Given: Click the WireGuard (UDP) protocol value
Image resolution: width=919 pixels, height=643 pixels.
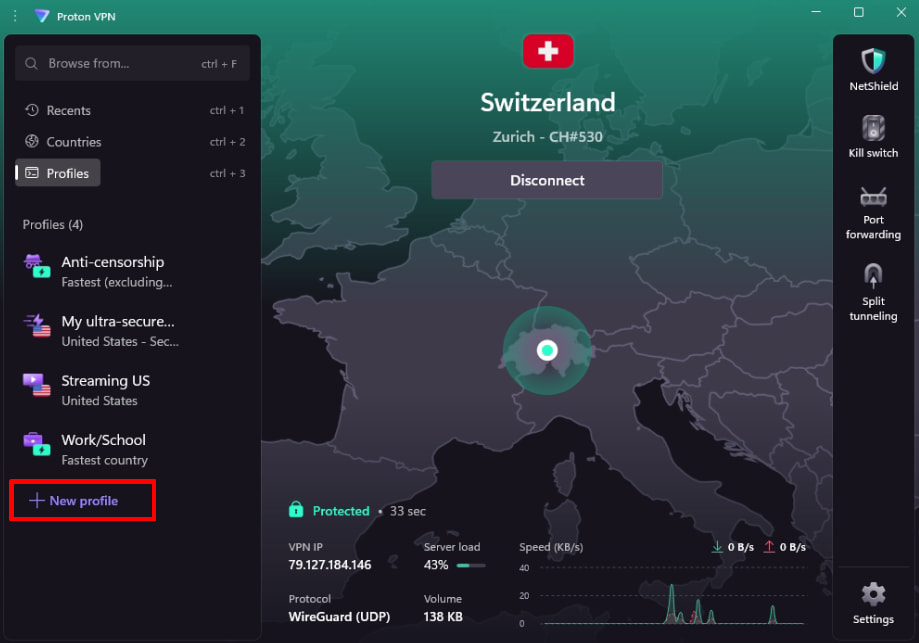Looking at the screenshot, I should pyautogui.click(x=339, y=616).
